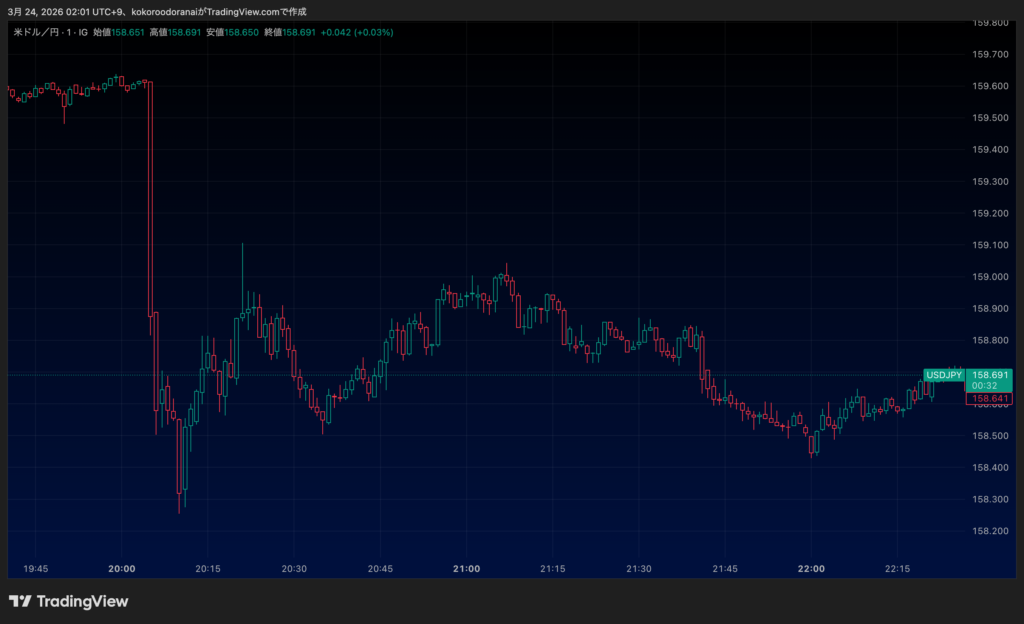Select the 21:00 time axis marker
The image size is (1024, 624).
coord(466,568)
